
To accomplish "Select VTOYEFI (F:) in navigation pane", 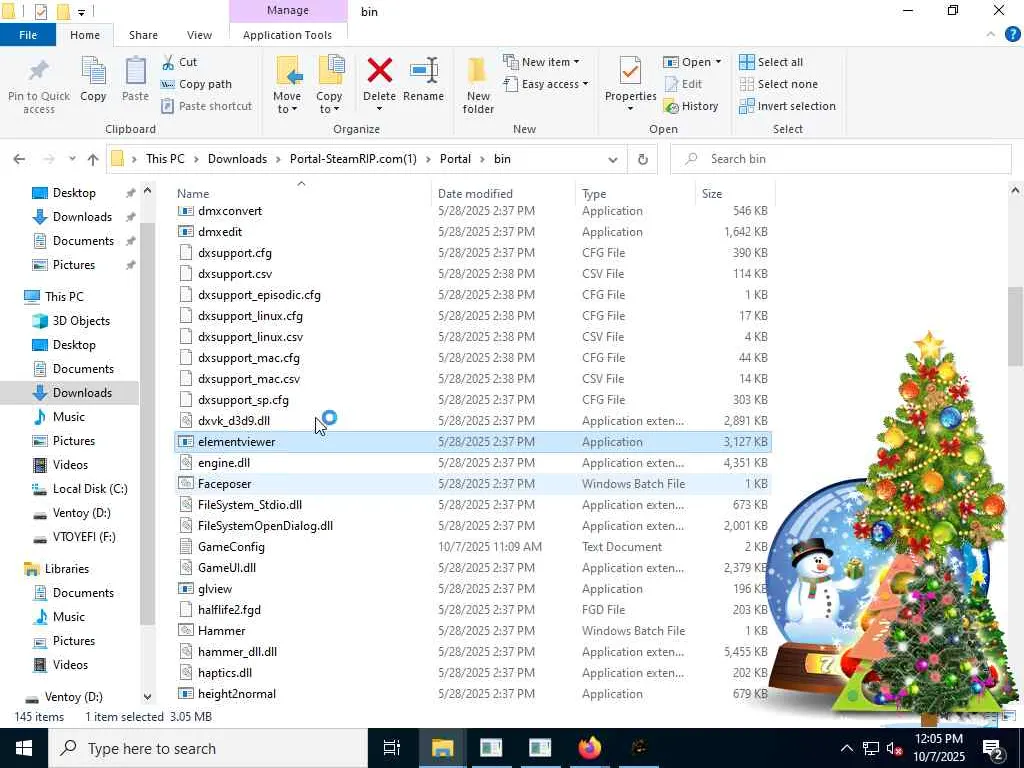I will (x=84, y=537).
